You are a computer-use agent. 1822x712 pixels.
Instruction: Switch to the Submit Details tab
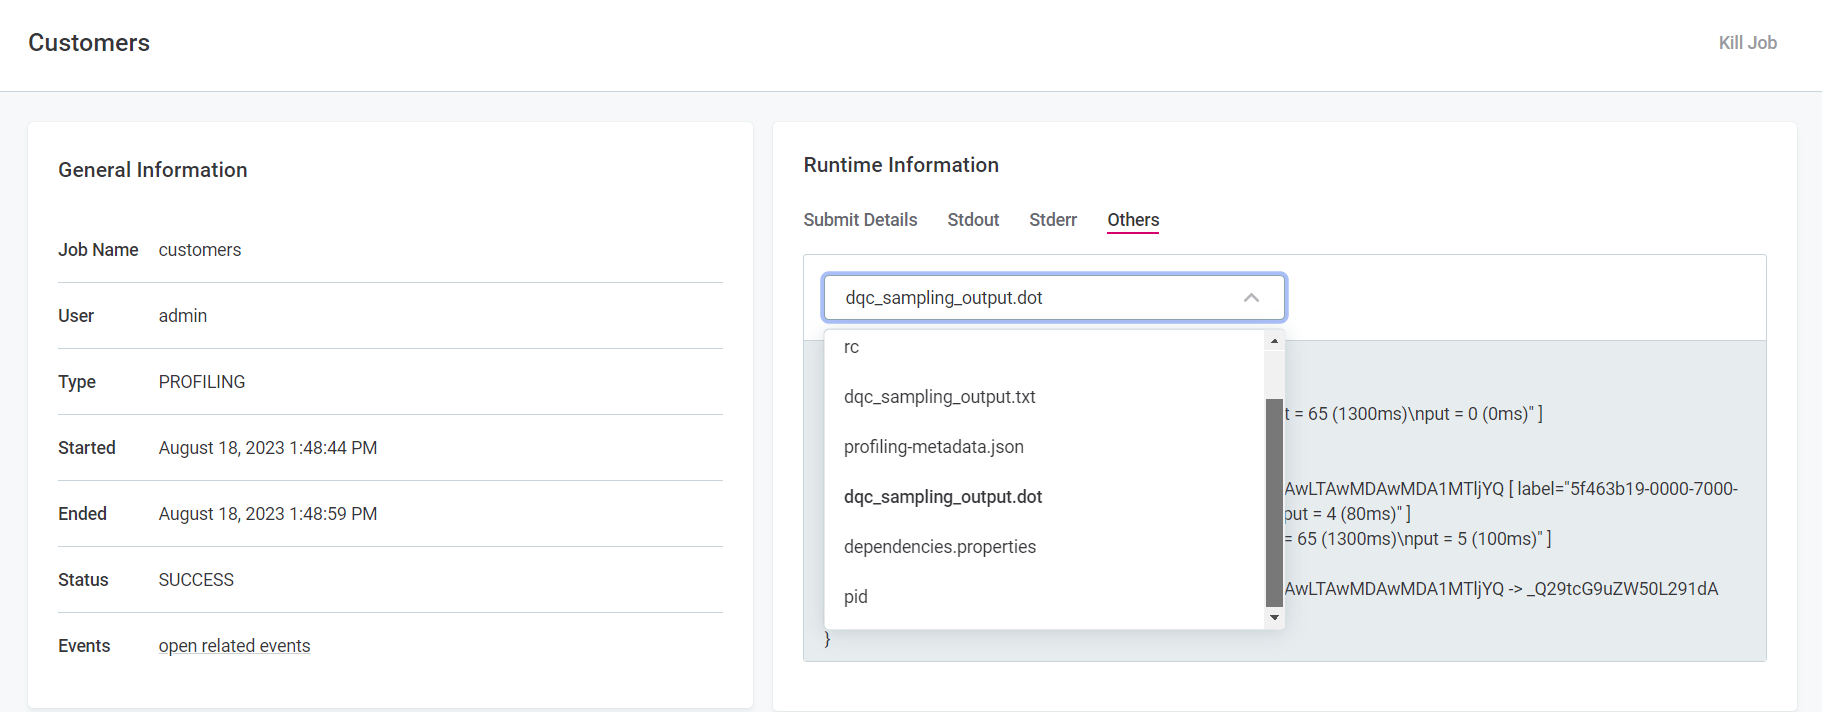tap(860, 220)
